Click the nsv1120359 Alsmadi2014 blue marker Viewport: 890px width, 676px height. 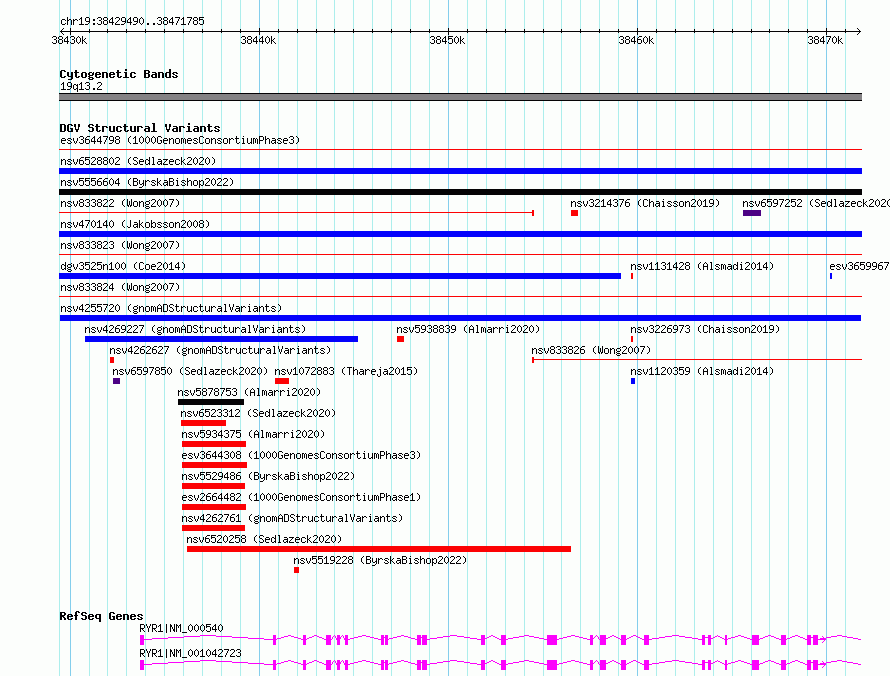click(633, 381)
